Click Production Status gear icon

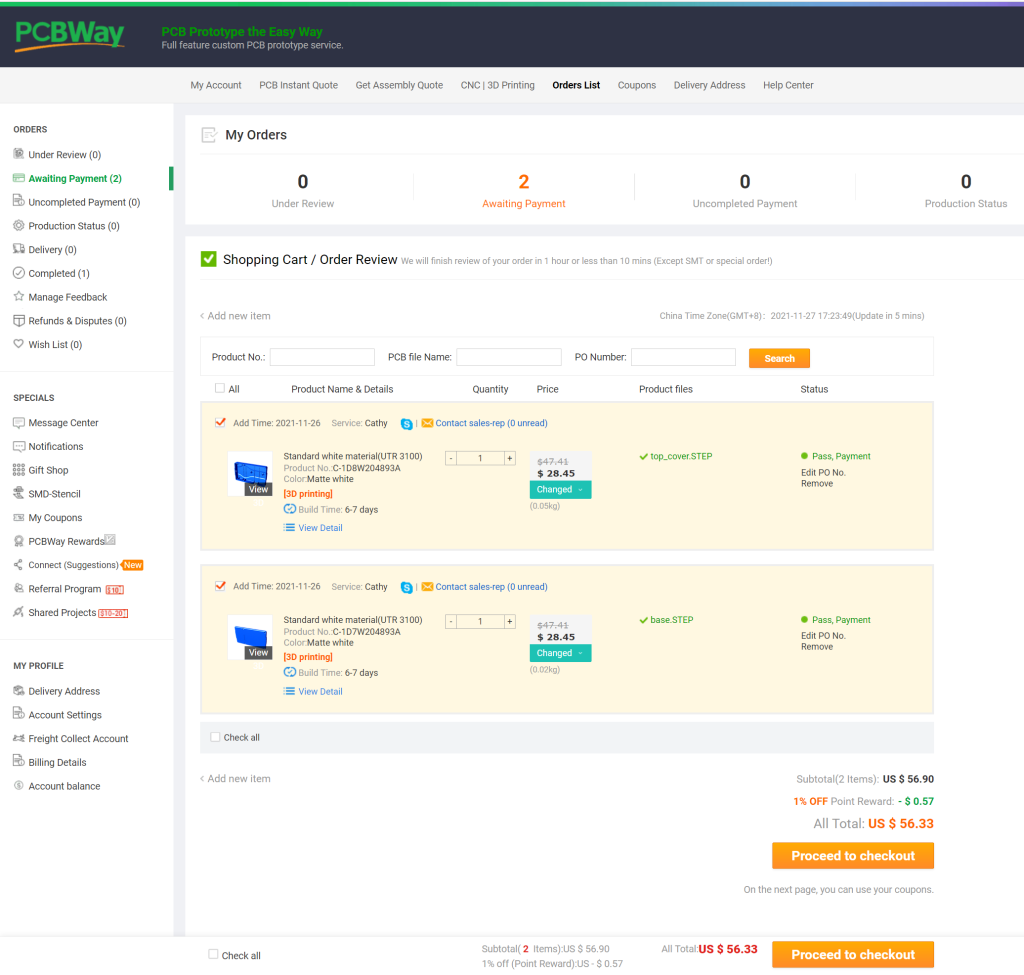coord(19,225)
